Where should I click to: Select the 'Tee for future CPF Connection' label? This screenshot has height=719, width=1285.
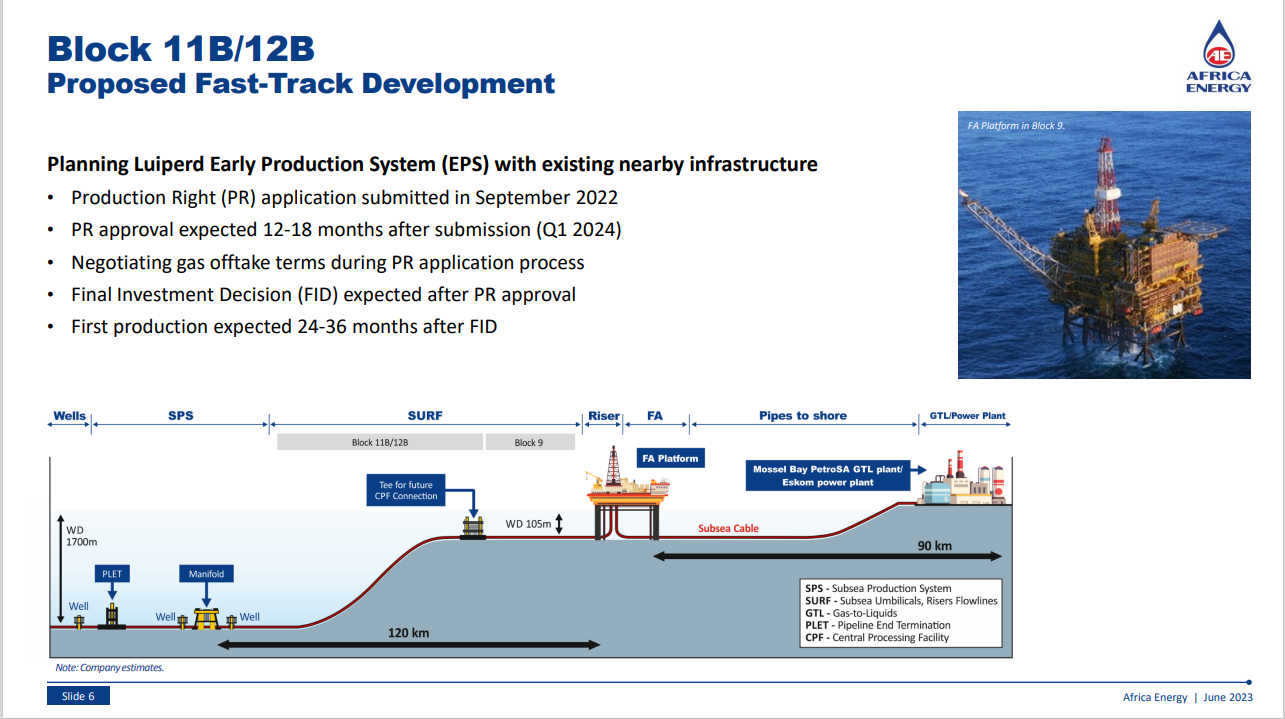click(407, 490)
